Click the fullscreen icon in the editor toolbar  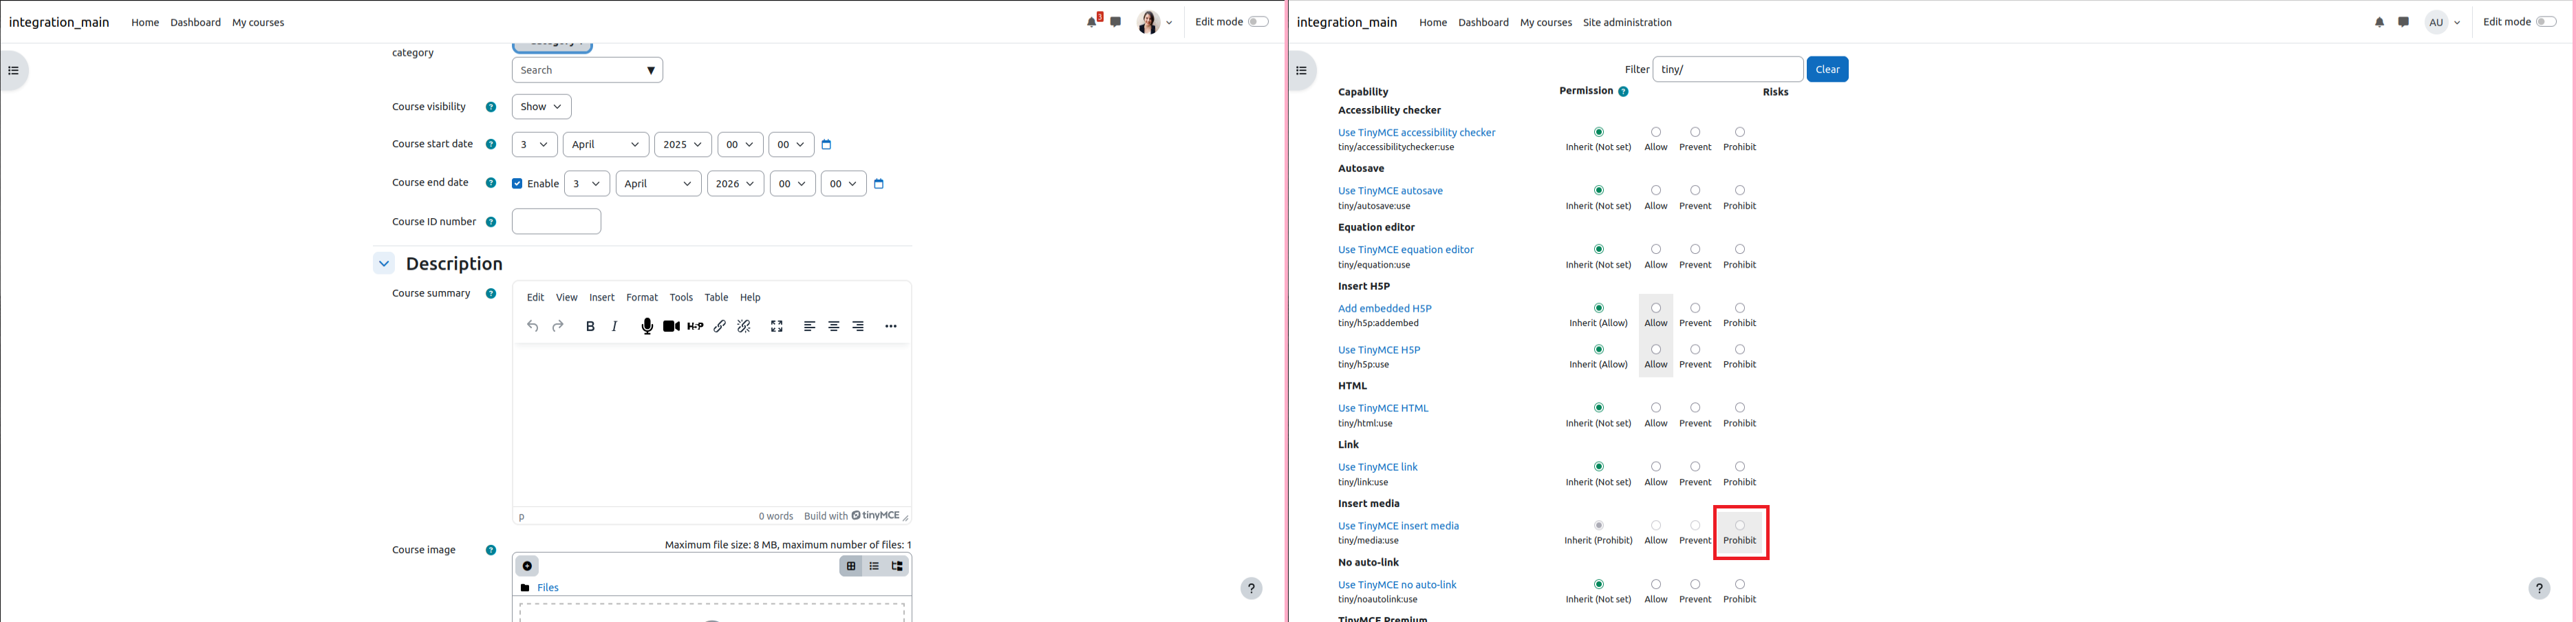[x=777, y=326]
